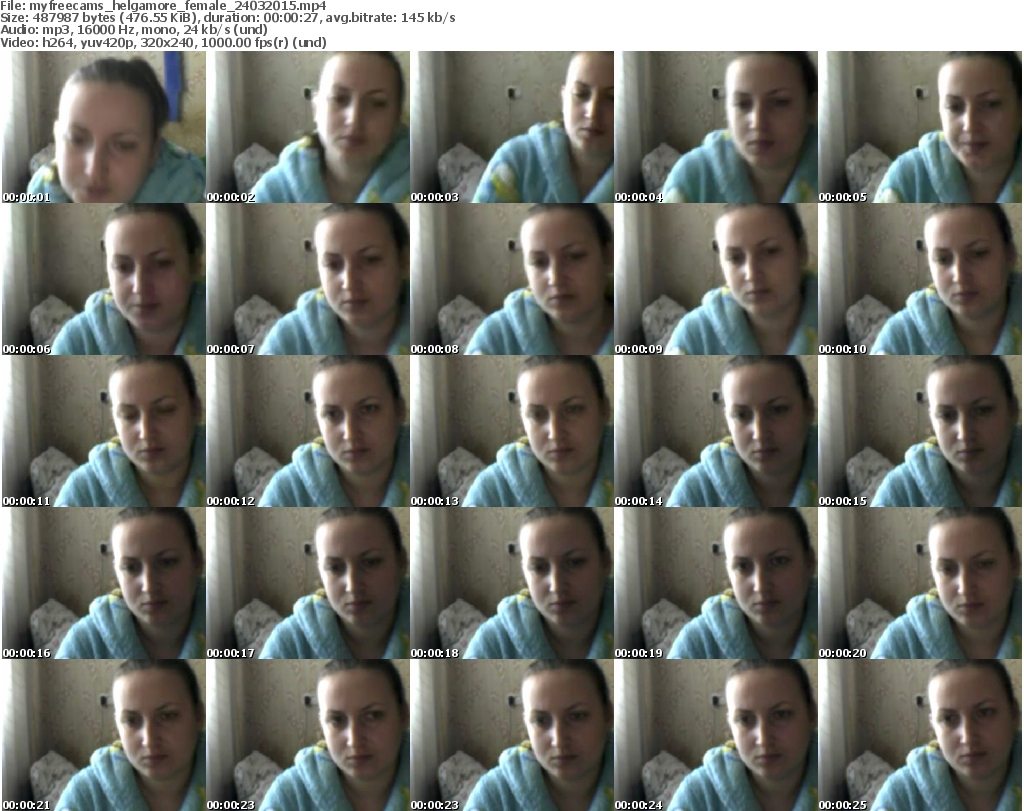The width and height of the screenshot is (1024, 811).
Task: Click the frame marked 00:00:04
Action: (x=716, y=127)
